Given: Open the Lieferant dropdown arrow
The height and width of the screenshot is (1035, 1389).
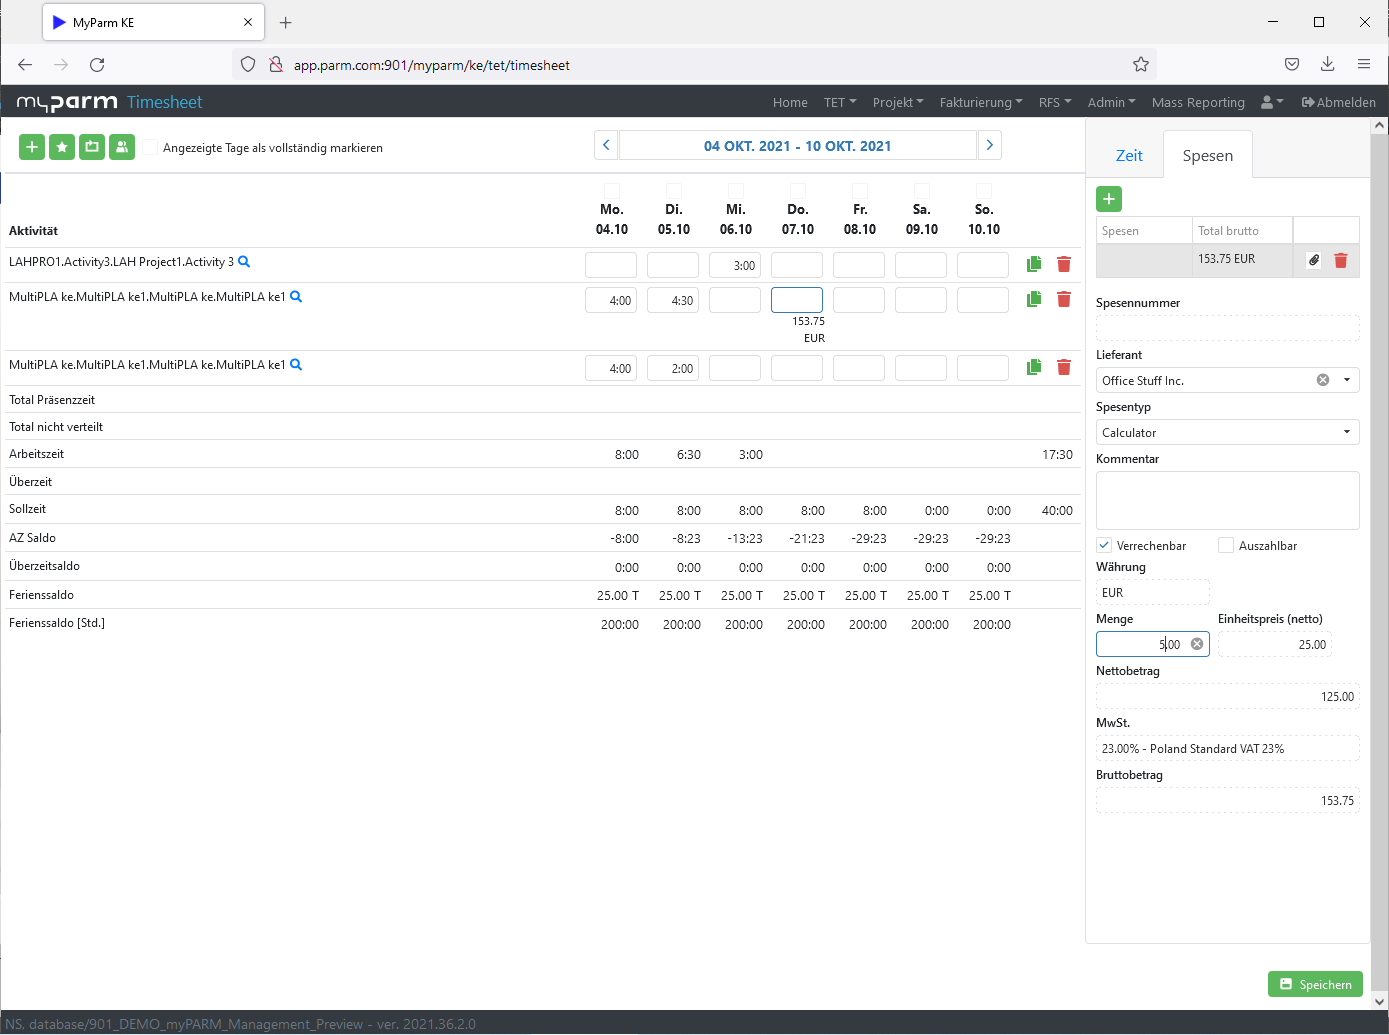Looking at the screenshot, I should pyautogui.click(x=1347, y=380).
